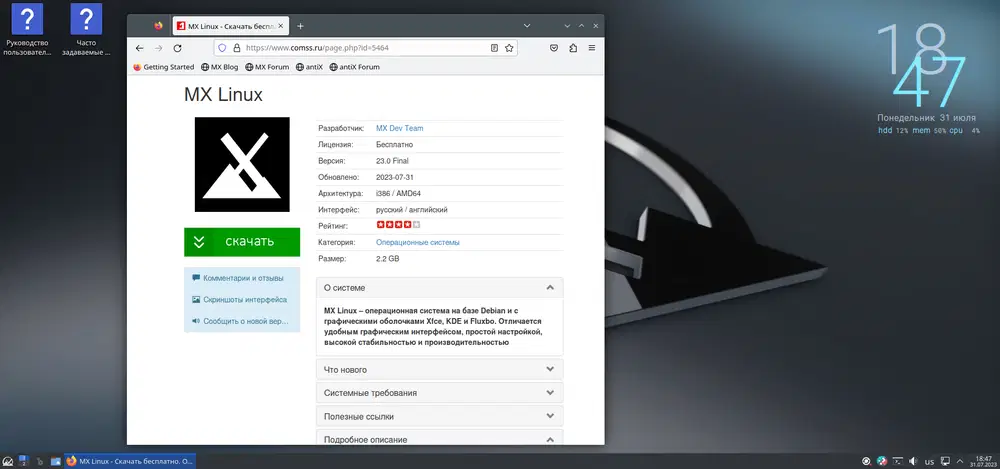Open the MX Forum bookmark
The width and height of the screenshot is (1000, 469).
pos(267,67)
